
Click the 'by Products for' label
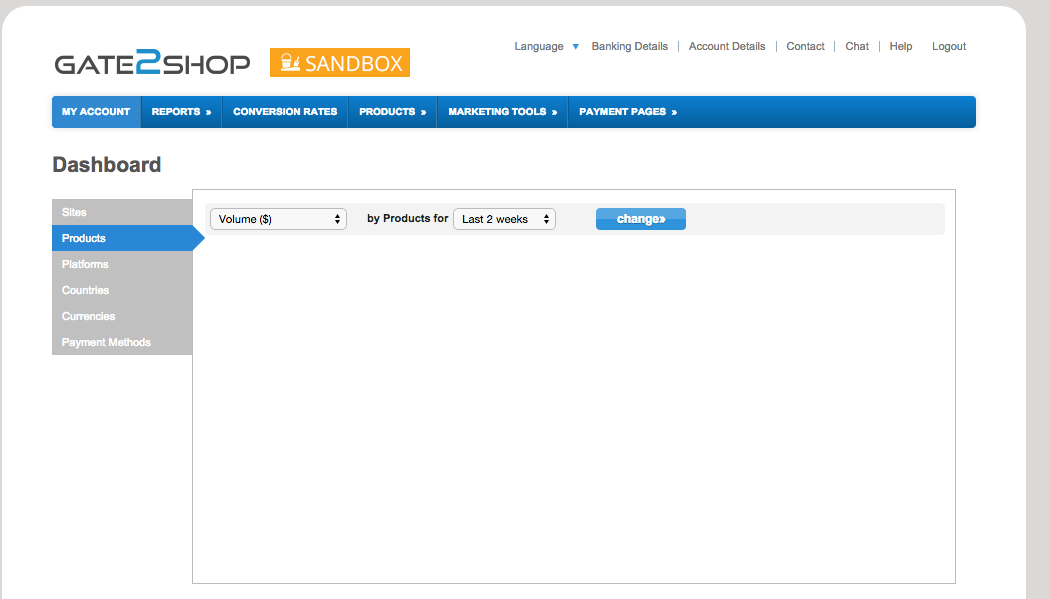[408, 218]
